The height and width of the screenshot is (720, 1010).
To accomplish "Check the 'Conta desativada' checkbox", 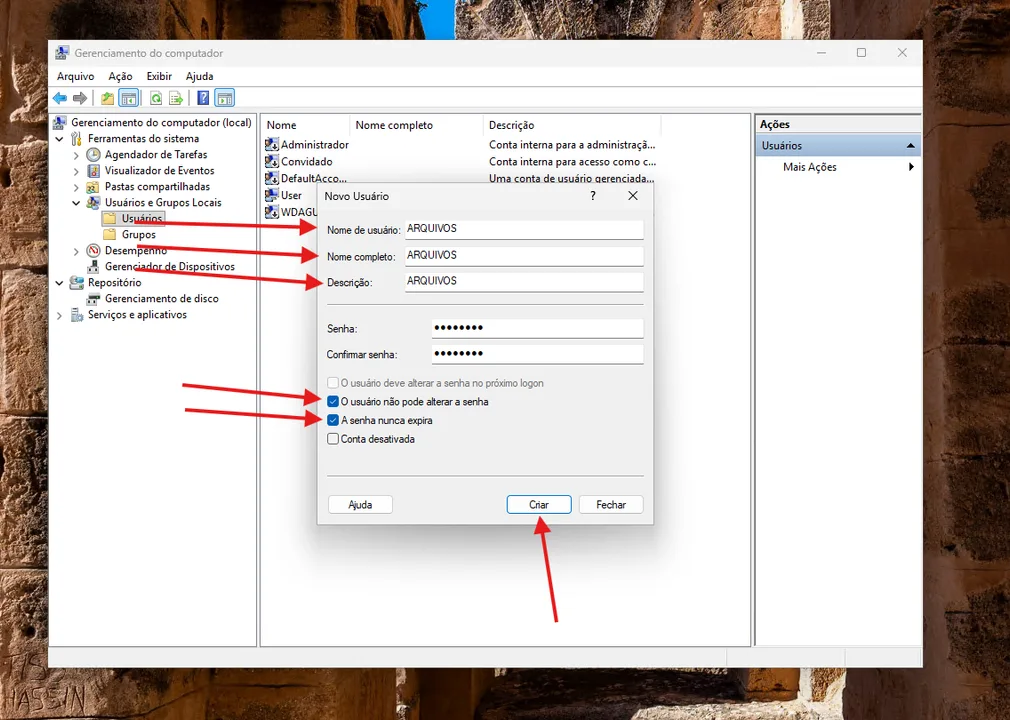I will click(333, 439).
